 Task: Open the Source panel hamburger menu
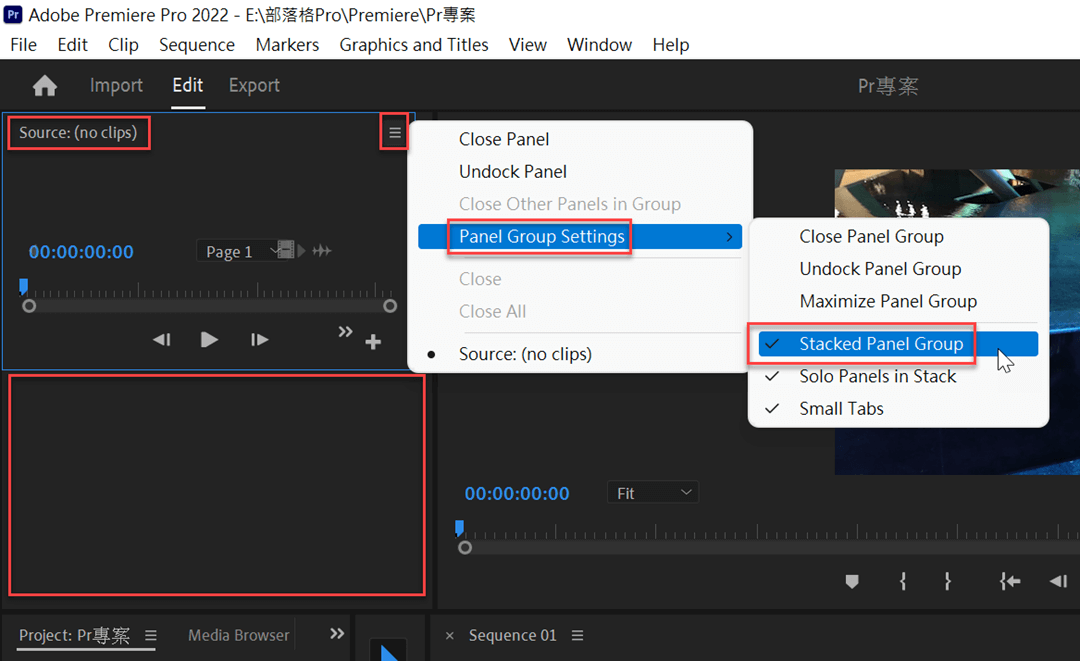click(395, 132)
